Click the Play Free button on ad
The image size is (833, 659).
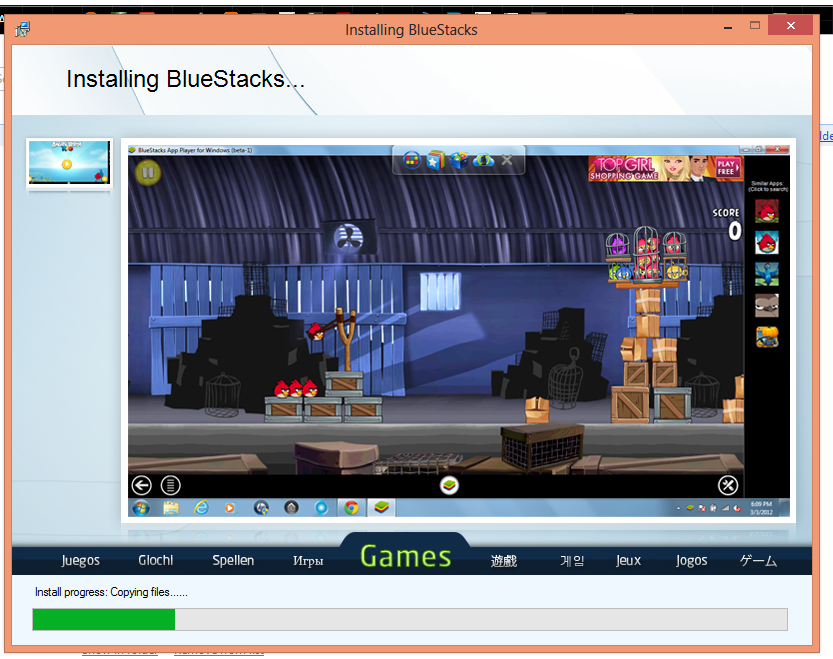727,167
